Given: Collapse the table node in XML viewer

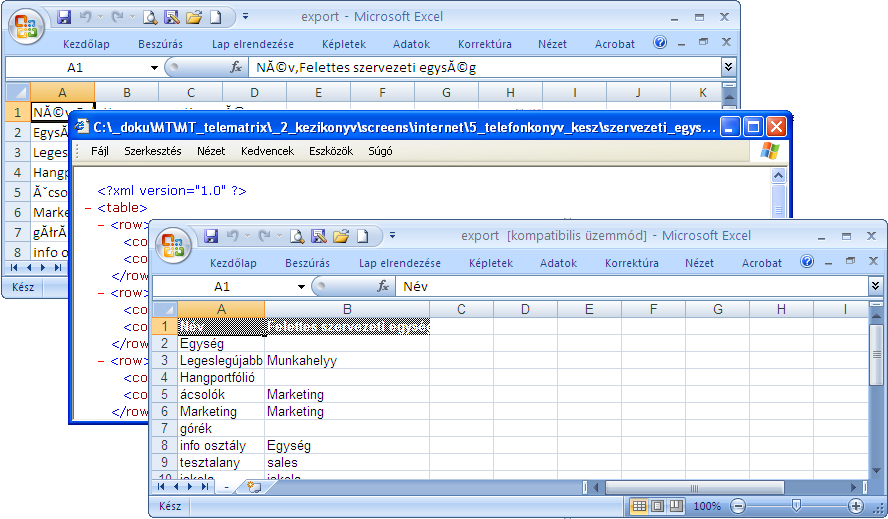Looking at the screenshot, I should pyautogui.click(x=88, y=208).
